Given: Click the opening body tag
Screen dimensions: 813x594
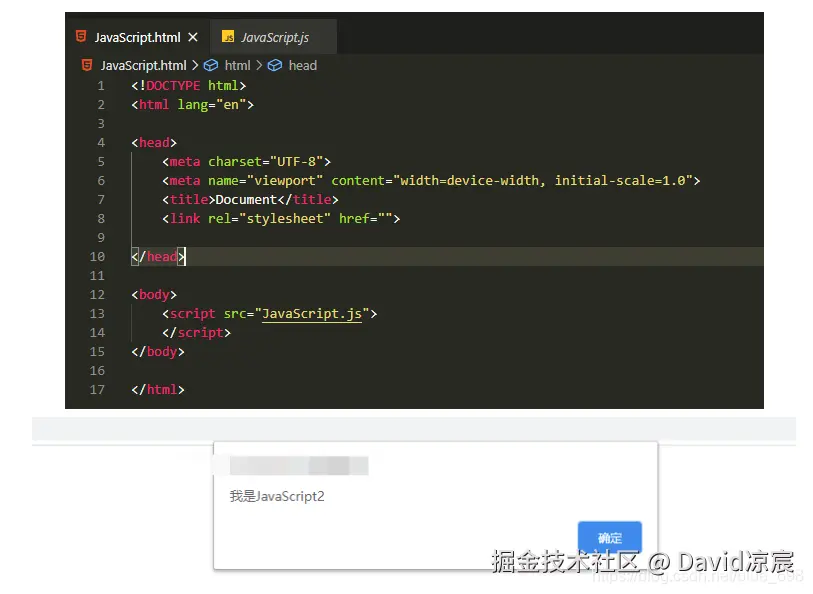Looking at the screenshot, I should click(154, 295).
